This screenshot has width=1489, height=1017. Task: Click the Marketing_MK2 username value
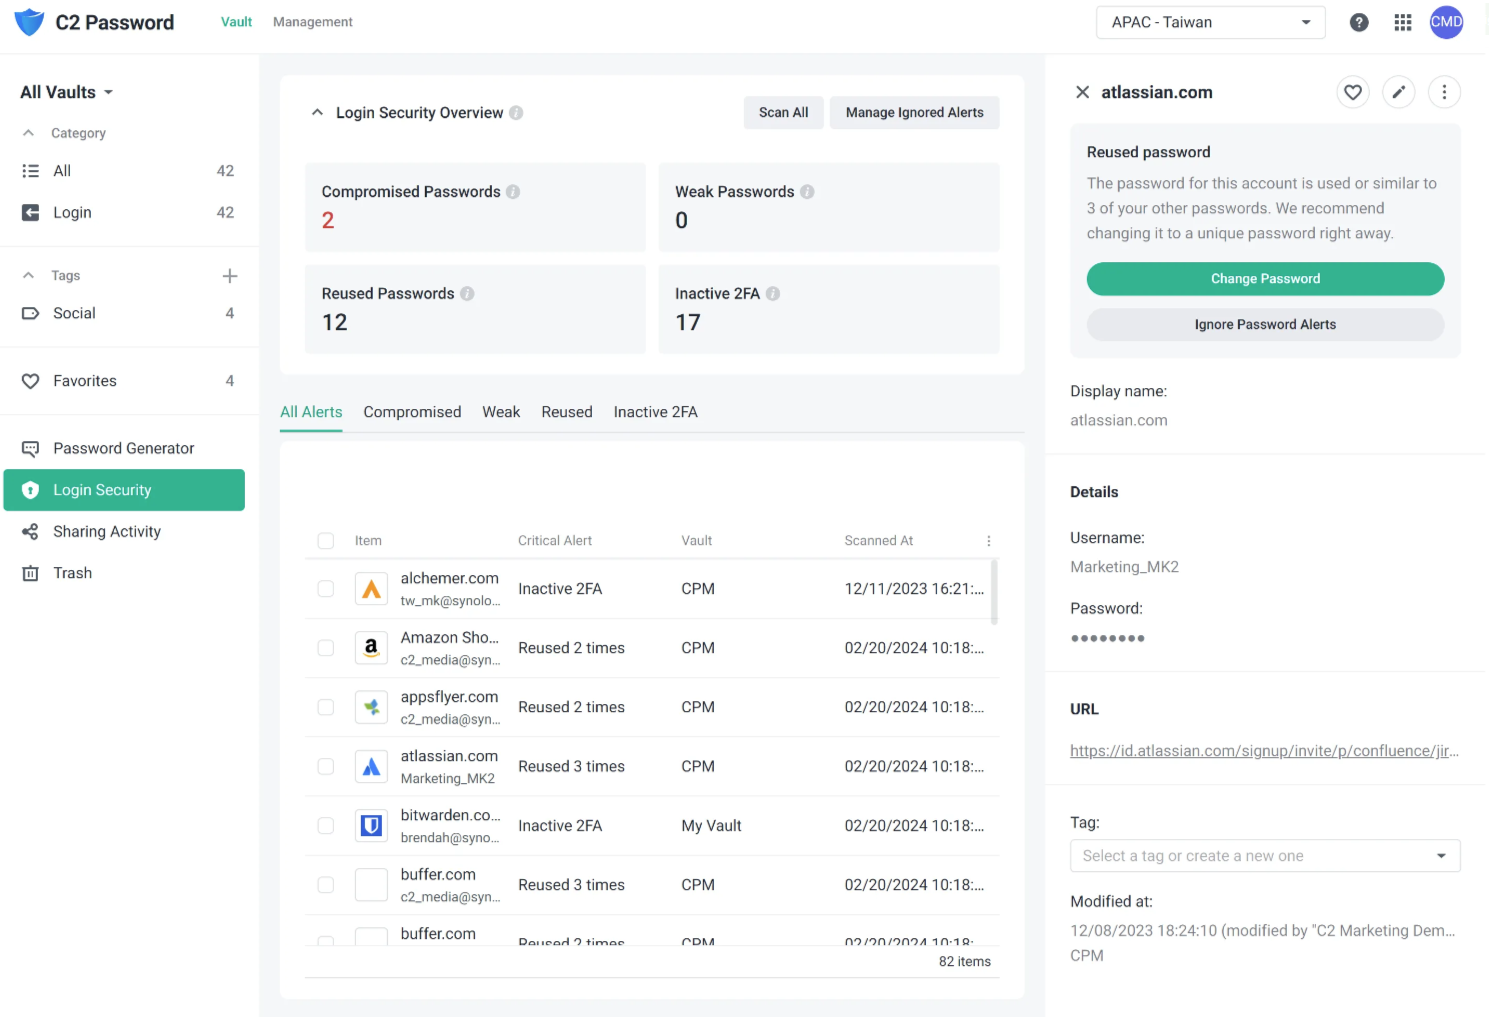[1124, 567]
